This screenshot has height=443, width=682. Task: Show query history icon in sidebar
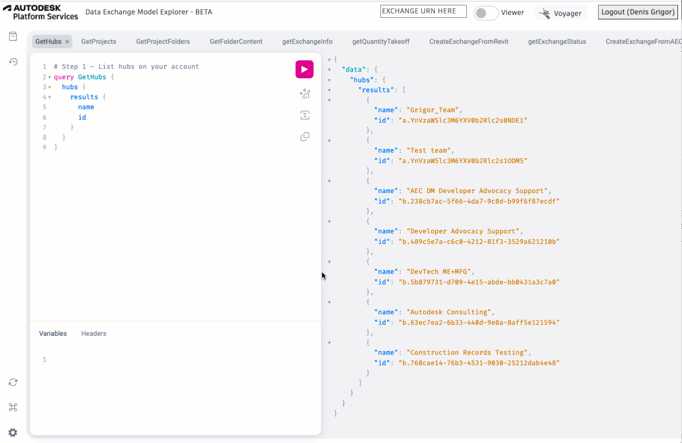click(13, 62)
